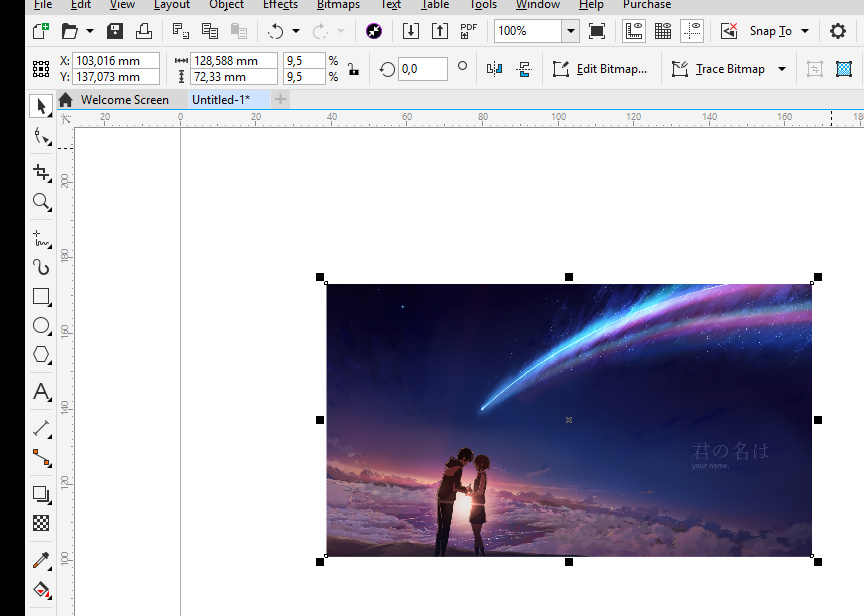Click the X position field
The image size is (864, 616).
pos(116,61)
